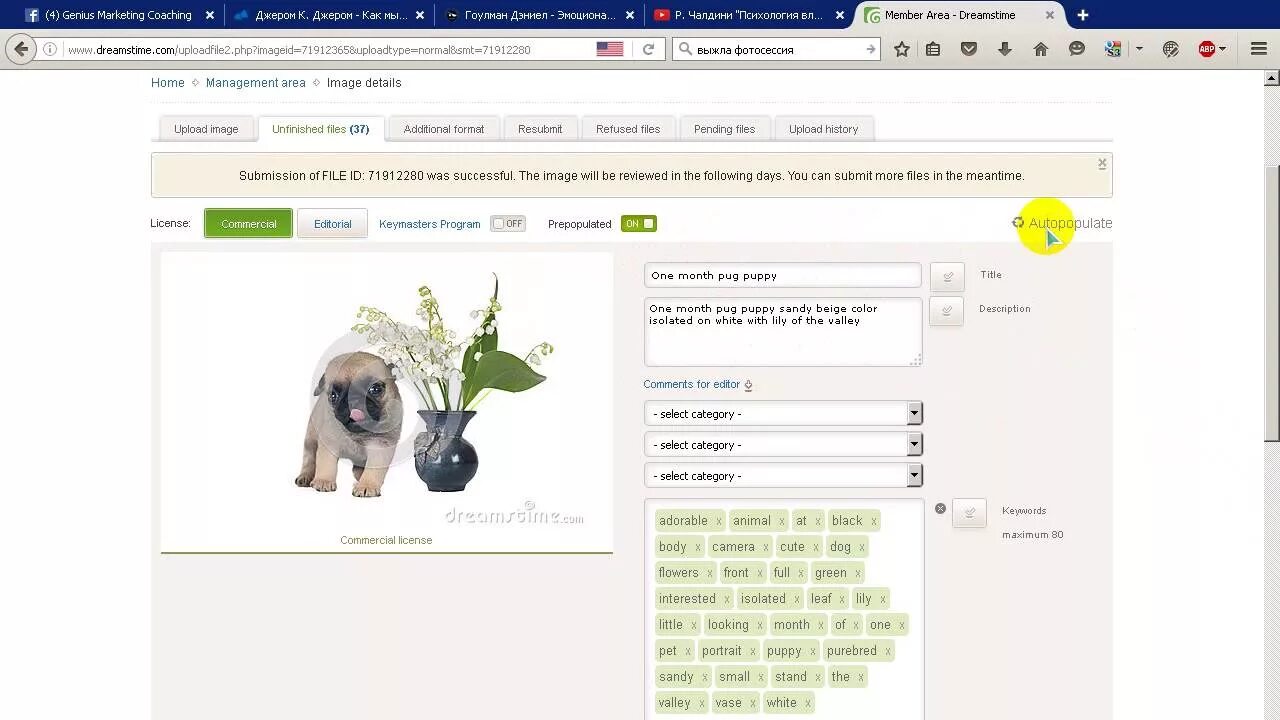The image size is (1280, 720).
Task: Go back with the browser back arrow
Action: pyautogui.click(x=21, y=49)
